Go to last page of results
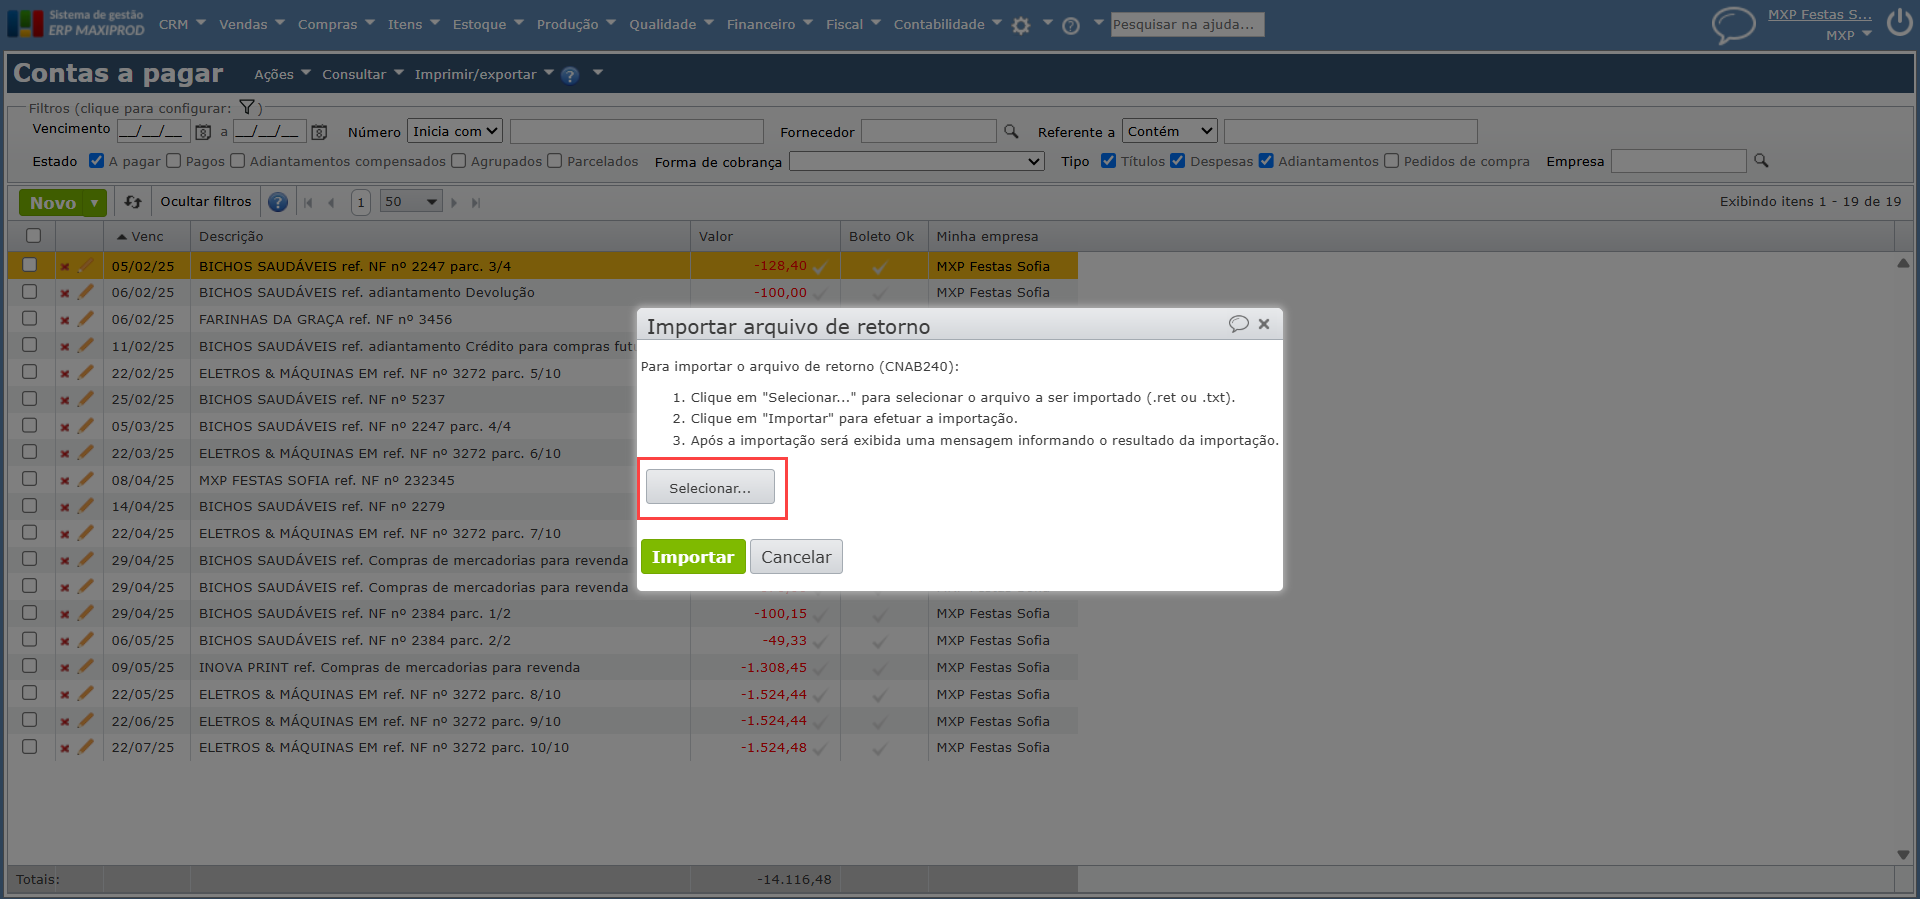 click(x=476, y=202)
